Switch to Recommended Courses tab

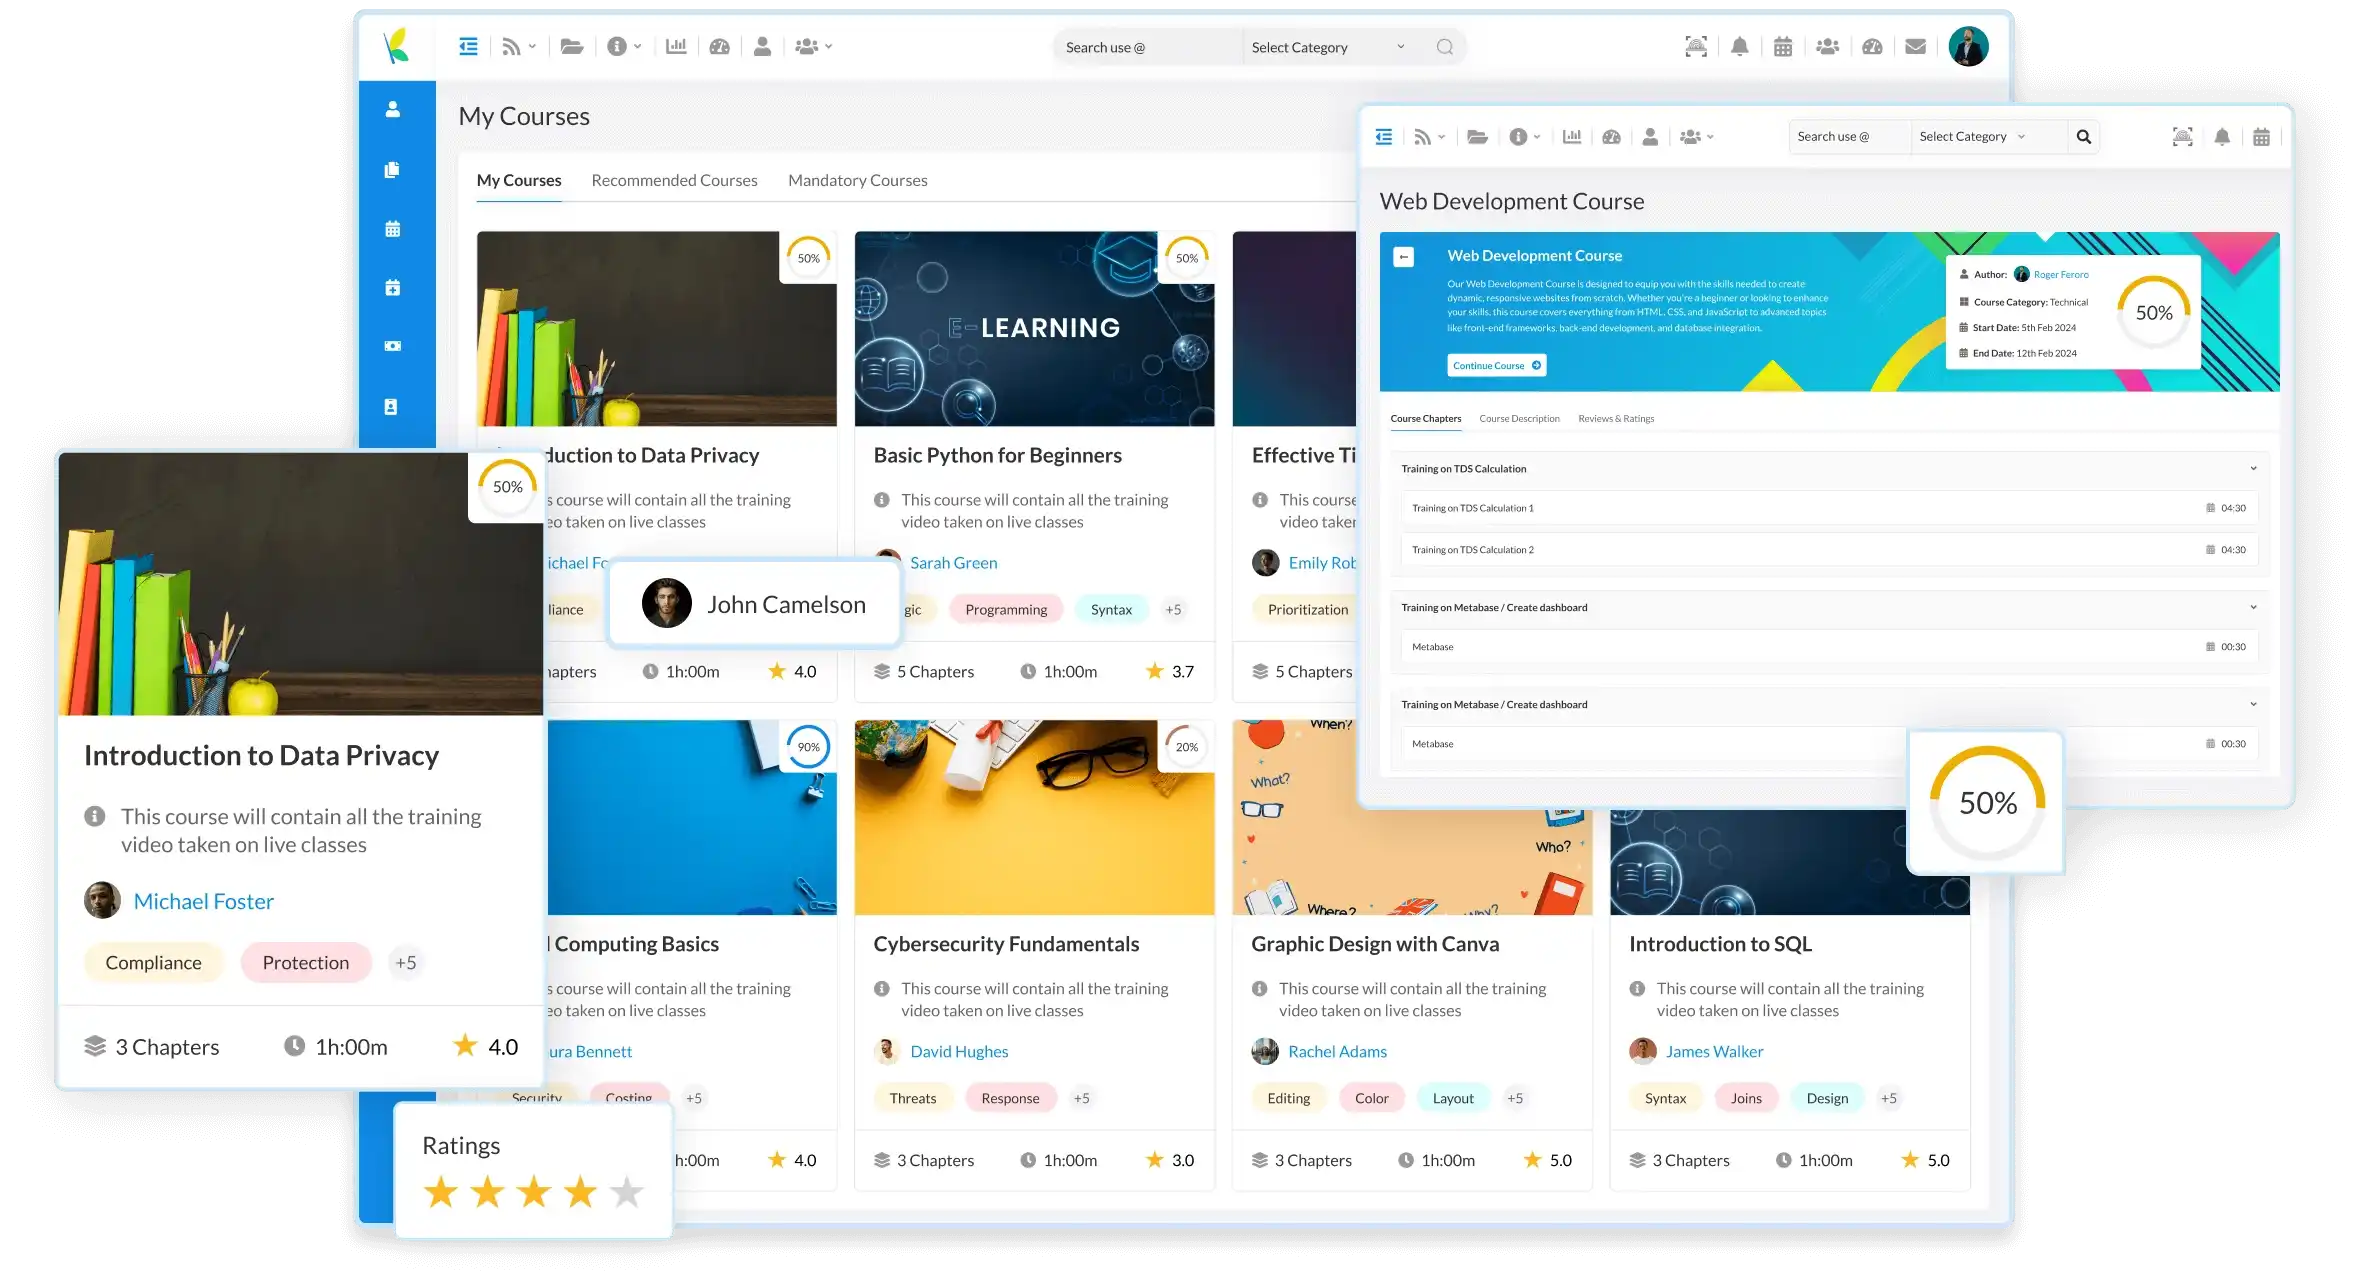click(675, 181)
